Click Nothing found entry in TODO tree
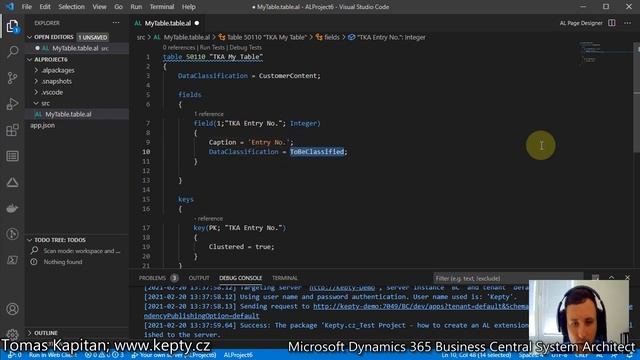The height and width of the screenshot is (360, 640). tap(63, 262)
